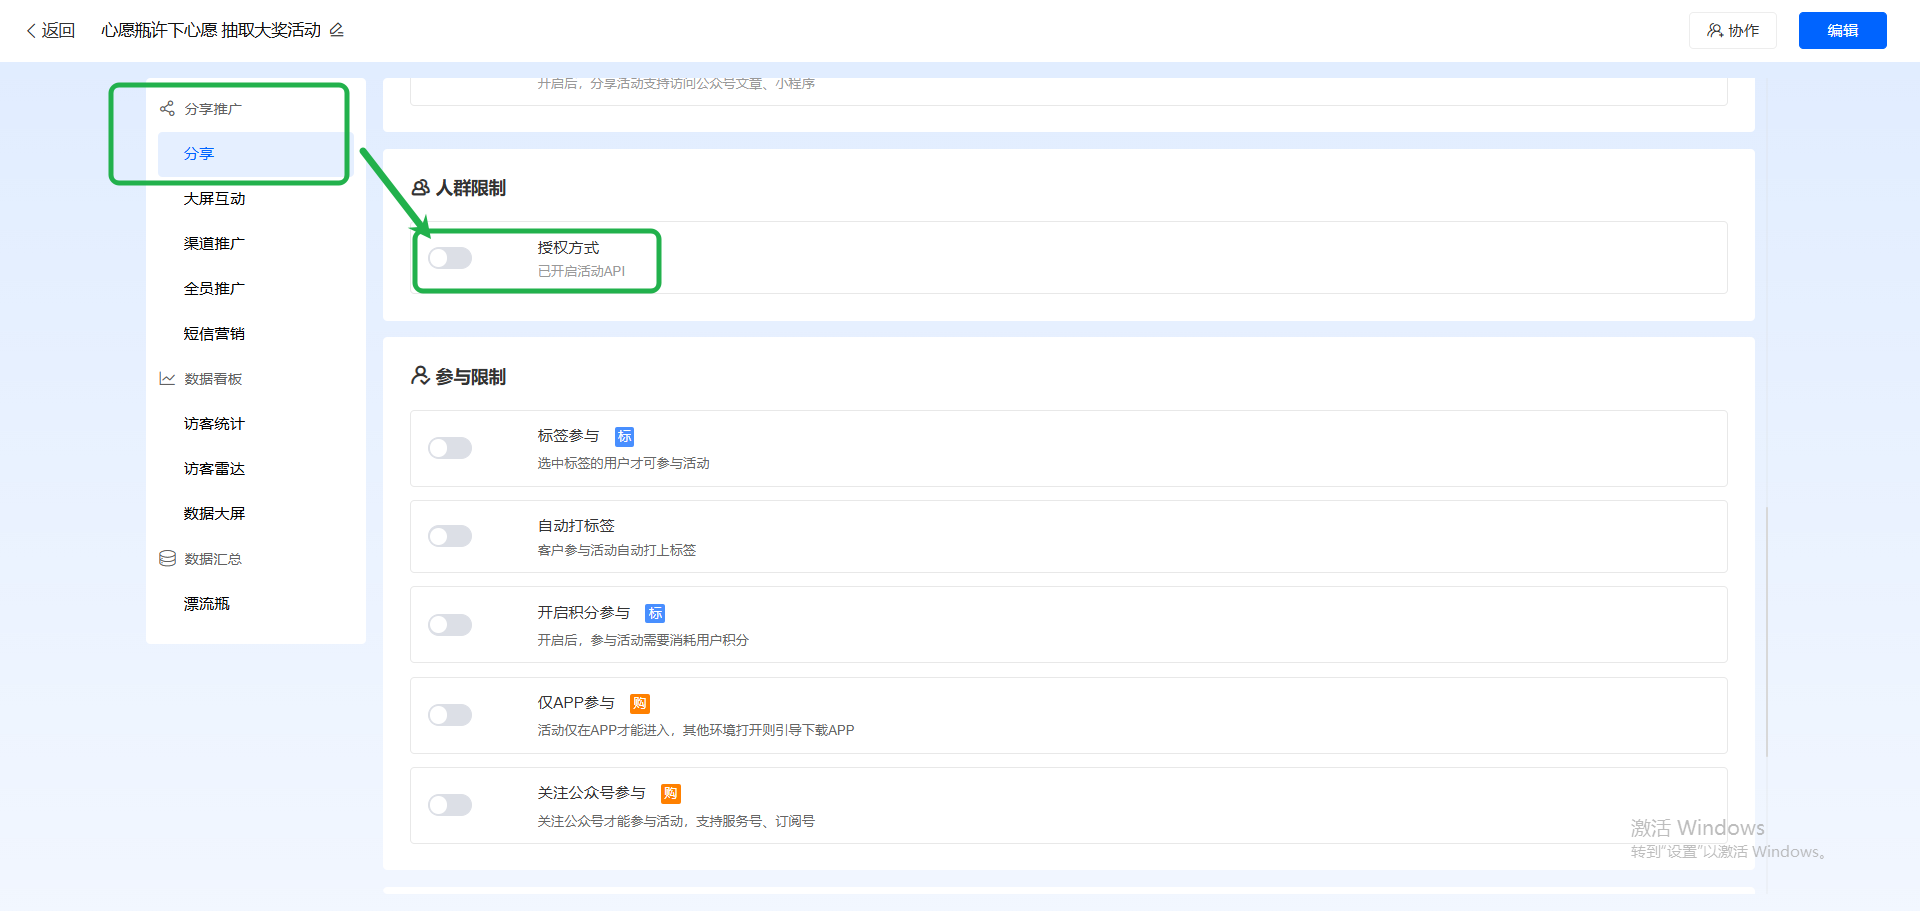Click the 数据汇总 database icon
This screenshot has width=1920, height=911.
pyautogui.click(x=167, y=559)
